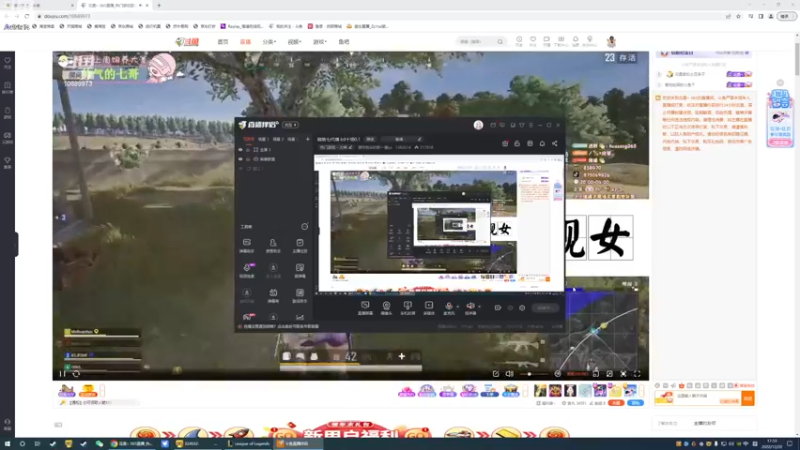Viewport: 800px width, 450px height.
Task: Open the download icon in the Douyu header
Action: [x=561, y=41]
